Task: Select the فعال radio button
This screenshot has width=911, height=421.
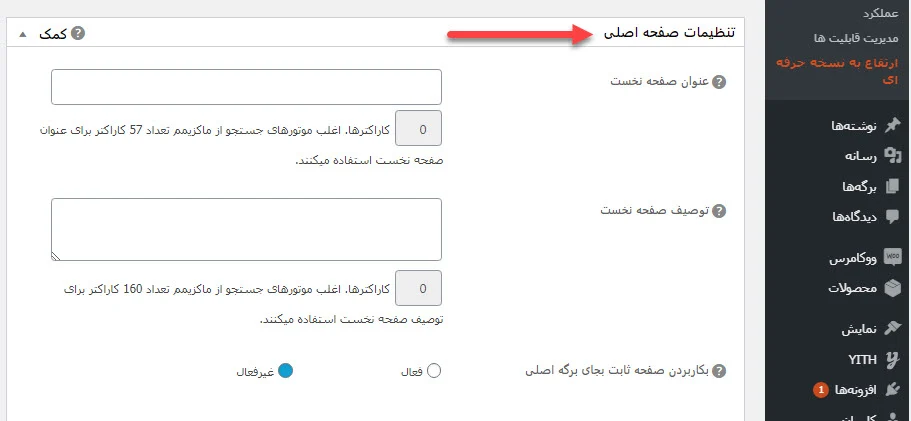Action: coord(434,371)
